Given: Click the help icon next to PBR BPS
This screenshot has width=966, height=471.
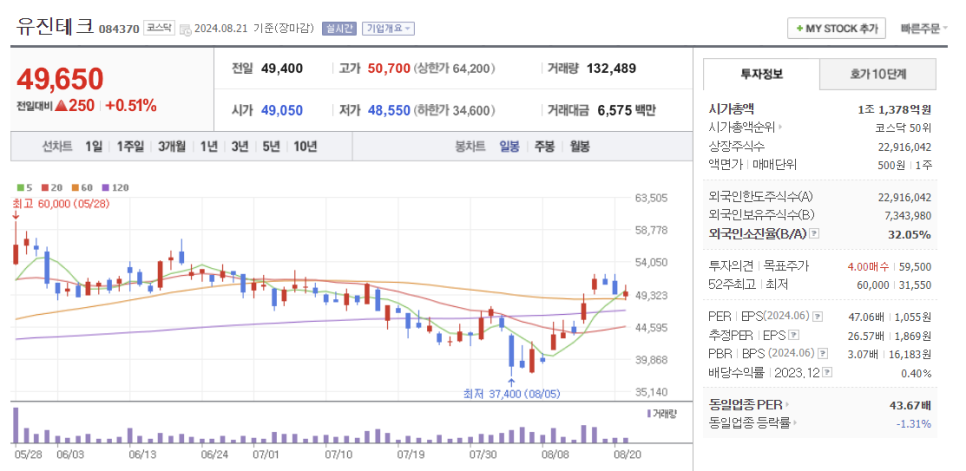Looking at the screenshot, I should pos(822,353).
